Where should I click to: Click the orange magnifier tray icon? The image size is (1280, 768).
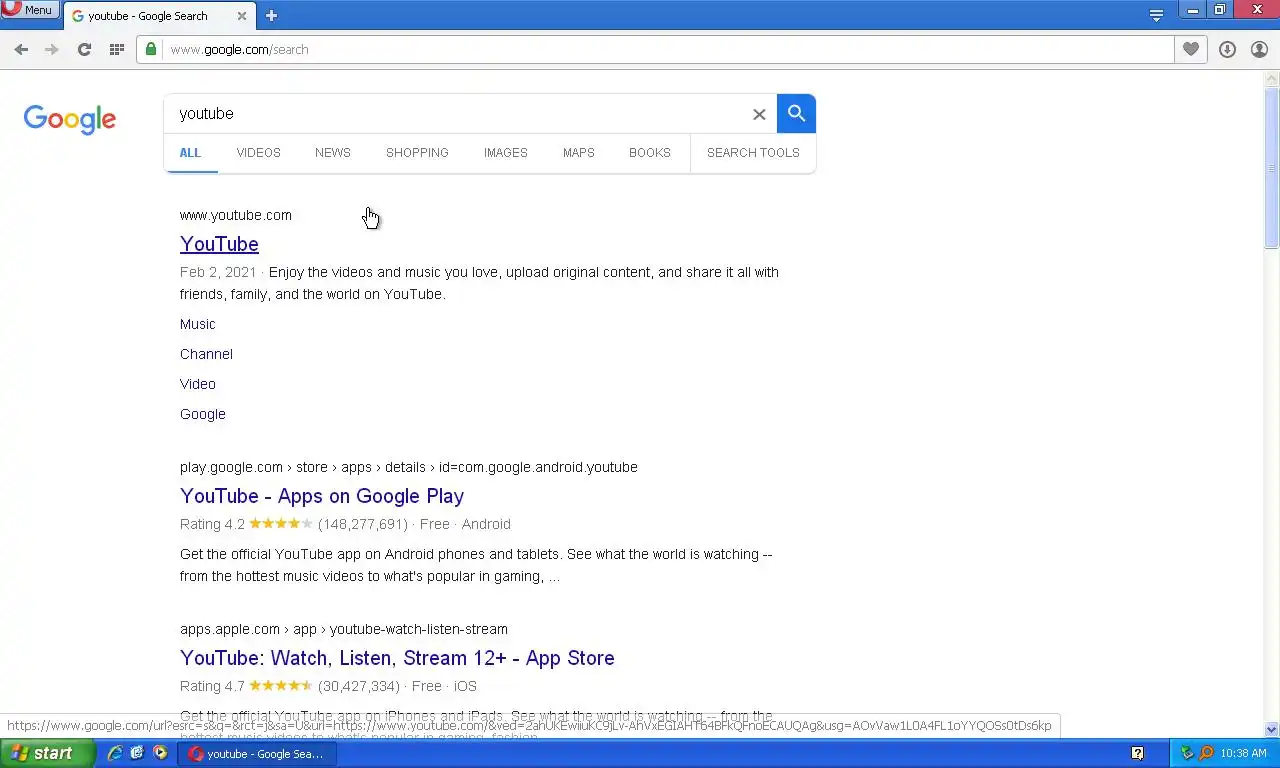pyautogui.click(x=1206, y=754)
